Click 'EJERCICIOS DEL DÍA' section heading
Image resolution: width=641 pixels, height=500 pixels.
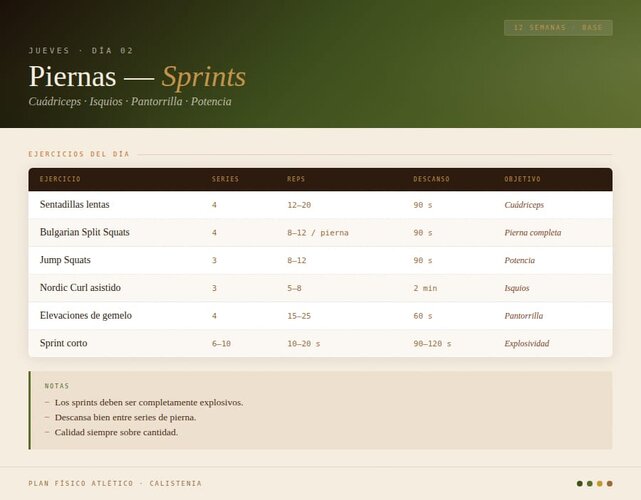[79, 154]
